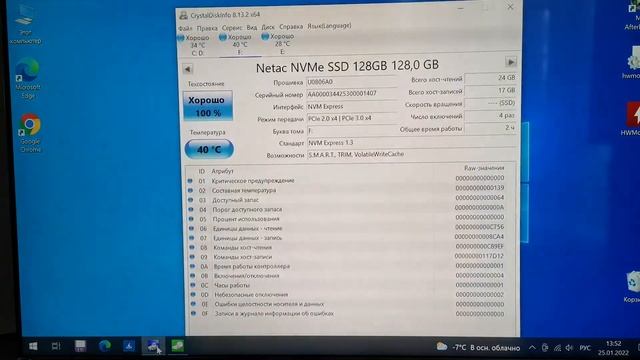Select attribute 06 Единицы данных - чтение row
The width and height of the screenshot is (640, 360).
point(347,228)
